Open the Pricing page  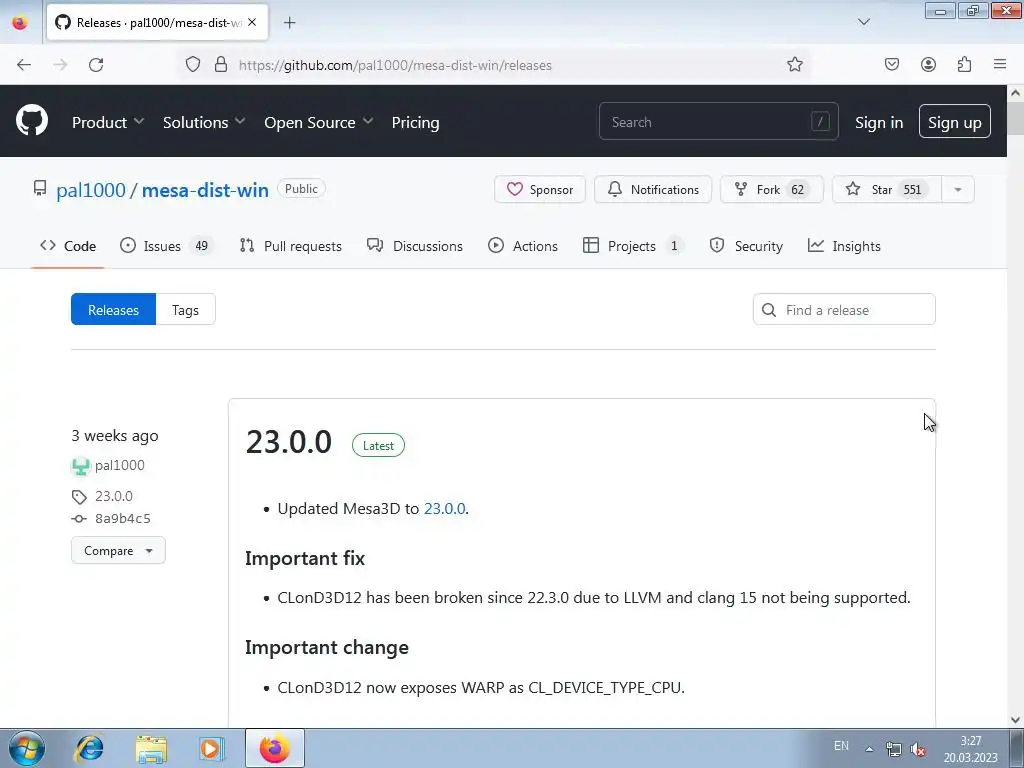(415, 122)
